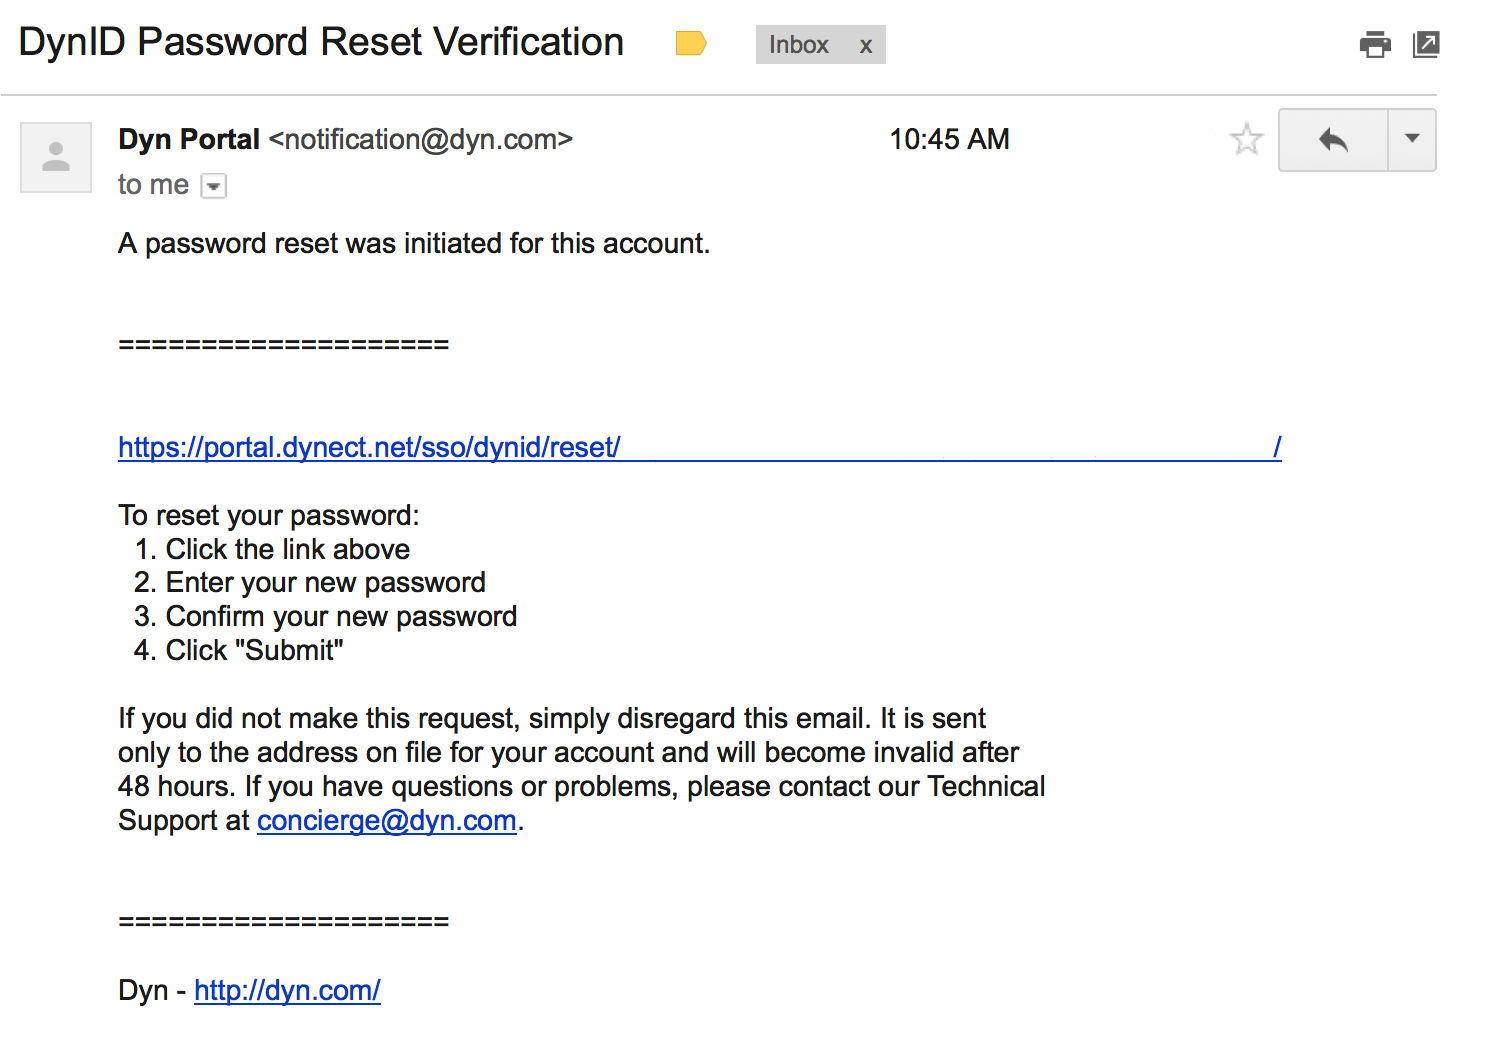Open the more actions dropdown beside reply

(x=1412, y=140)
